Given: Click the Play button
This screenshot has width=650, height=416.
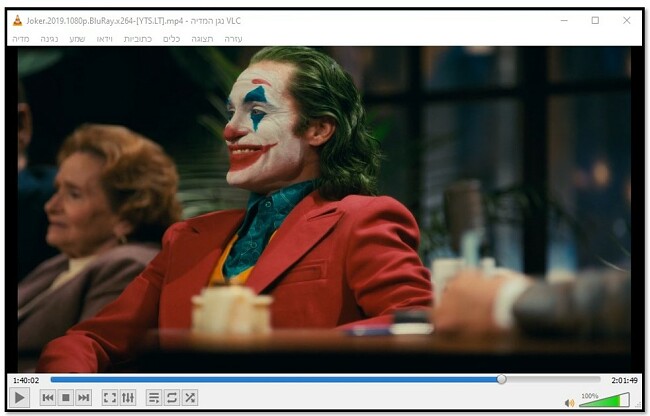Looking at the screenshot, I should (19, 398).
